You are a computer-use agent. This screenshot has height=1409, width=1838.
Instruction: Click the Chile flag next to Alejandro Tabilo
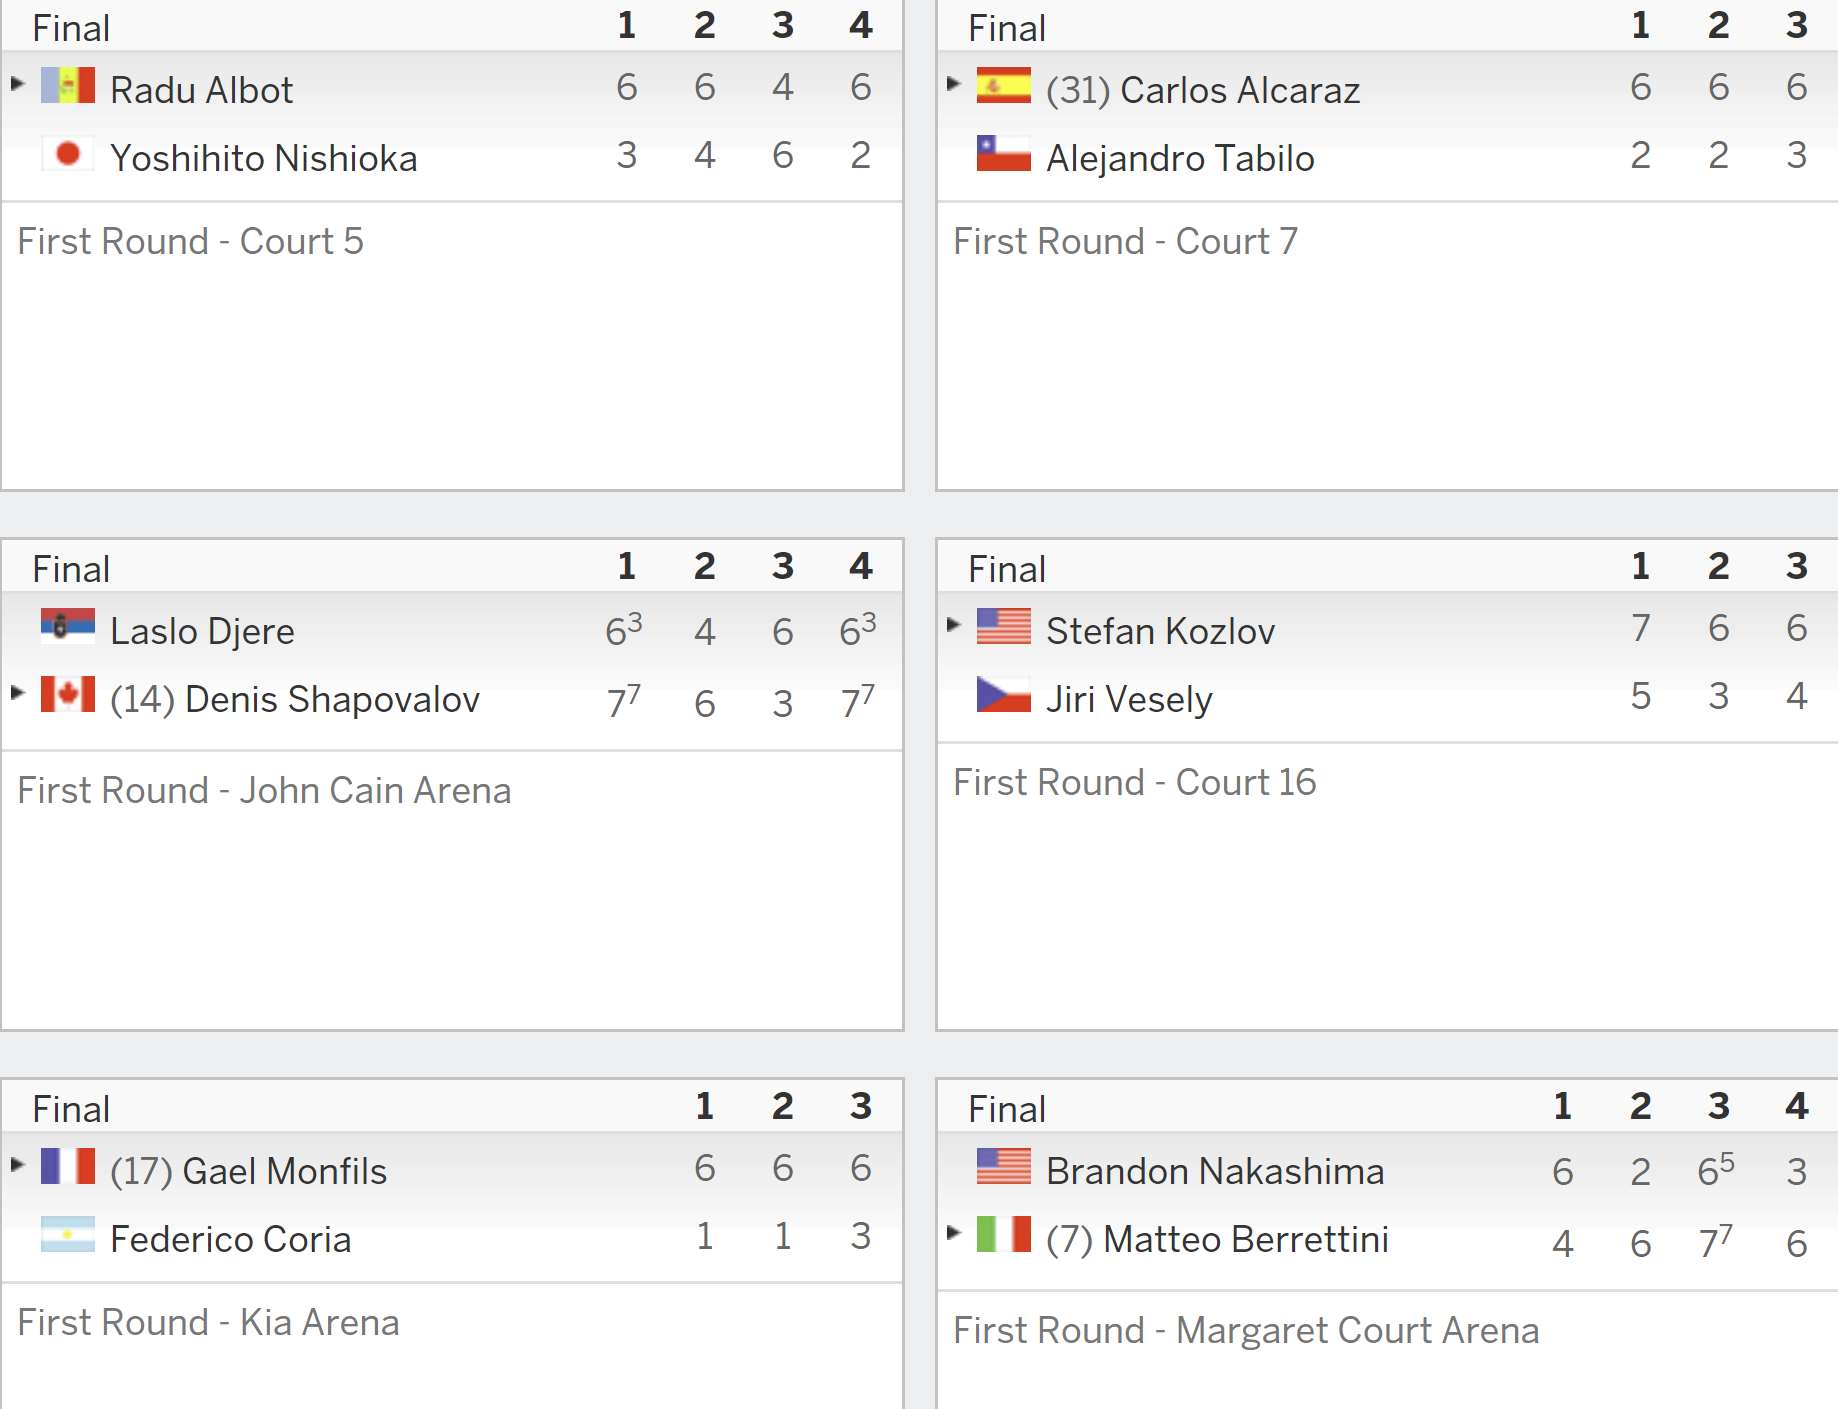1004,154
